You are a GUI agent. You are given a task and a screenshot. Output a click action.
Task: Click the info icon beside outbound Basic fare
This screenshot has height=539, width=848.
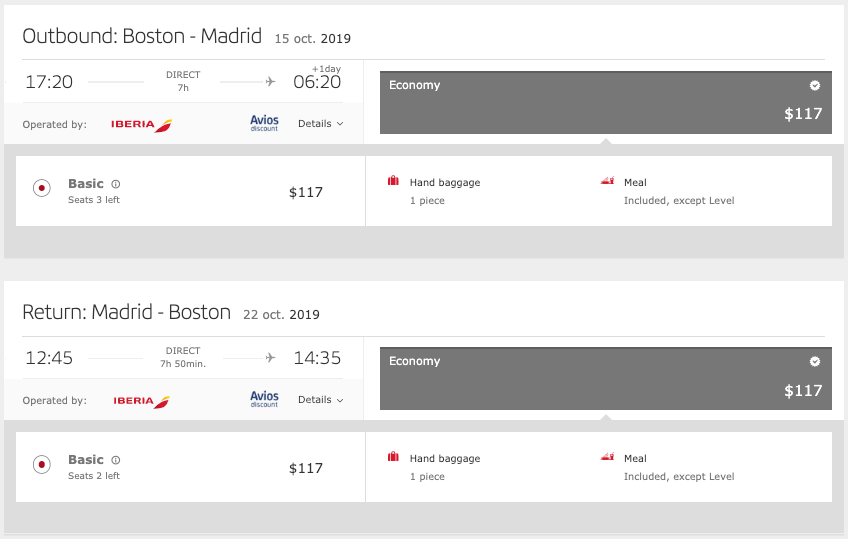pyautogui.click(x=116, y=184)
